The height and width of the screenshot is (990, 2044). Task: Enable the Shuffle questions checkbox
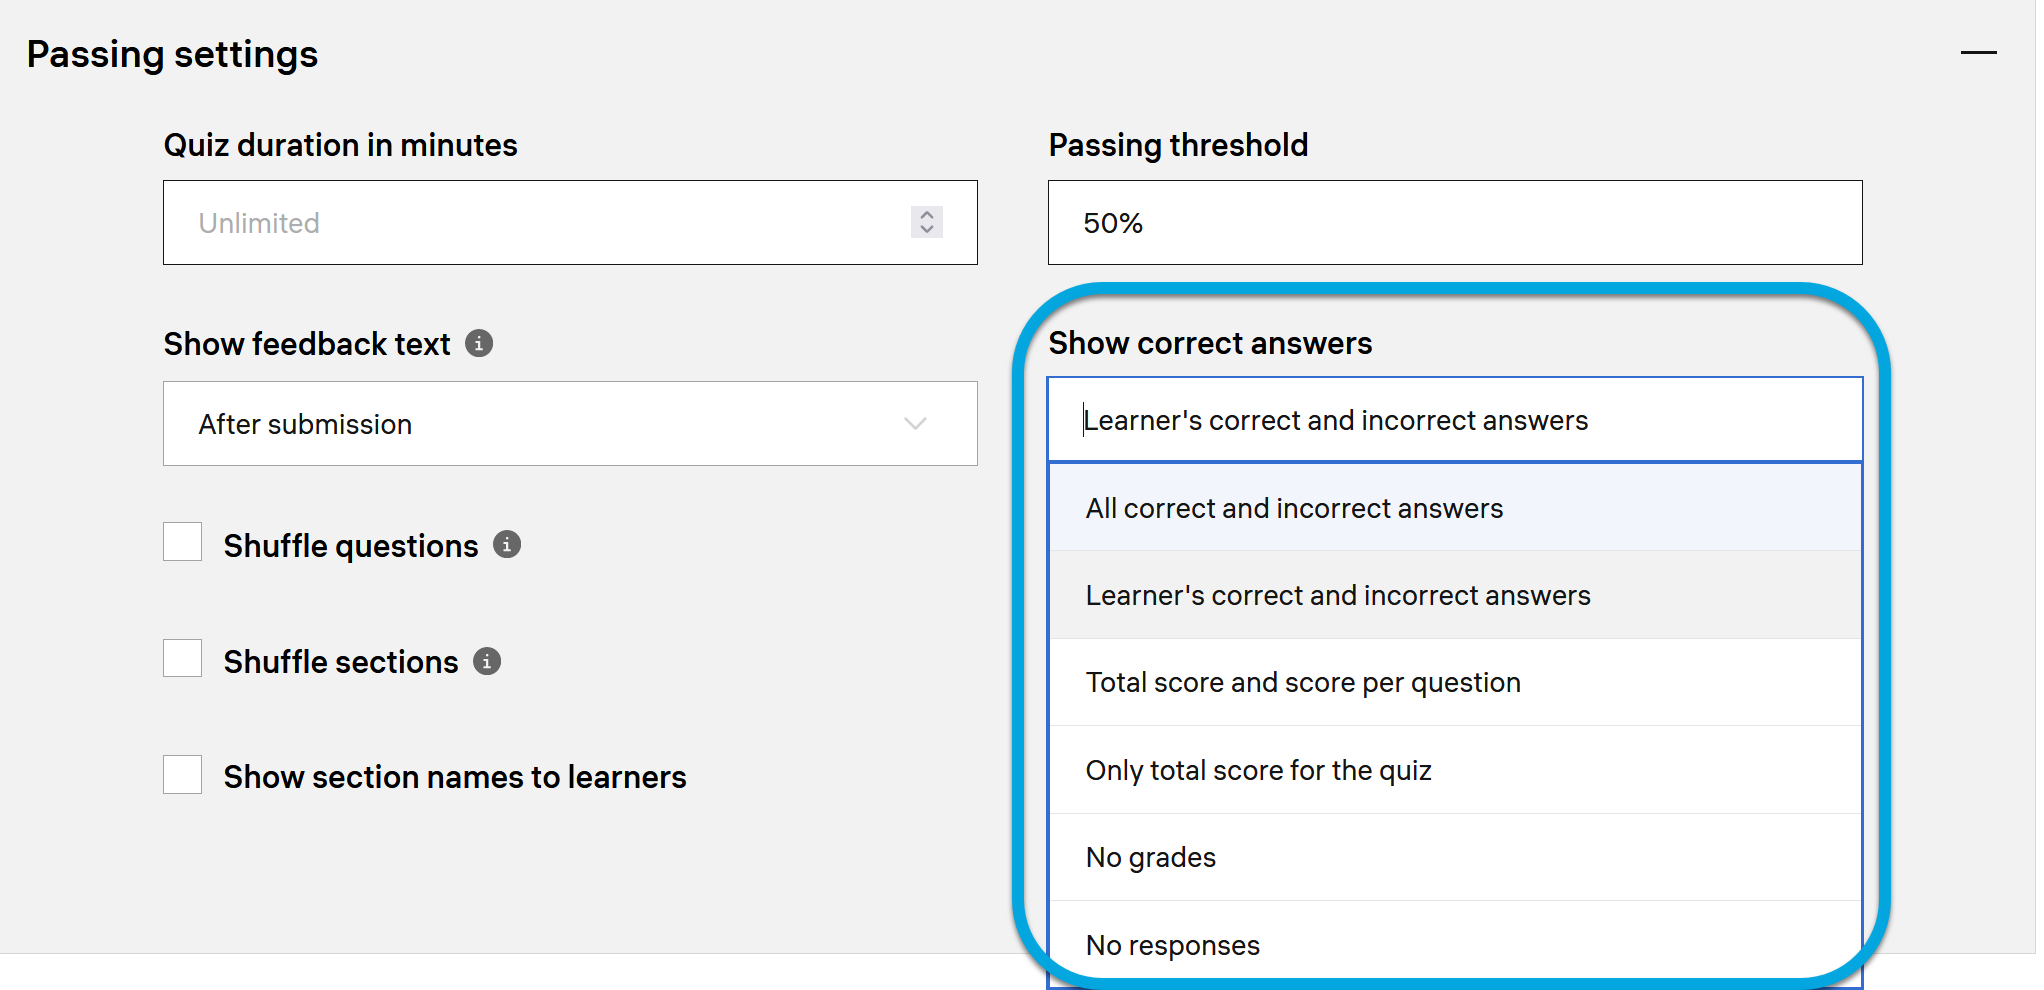(183, 543)
